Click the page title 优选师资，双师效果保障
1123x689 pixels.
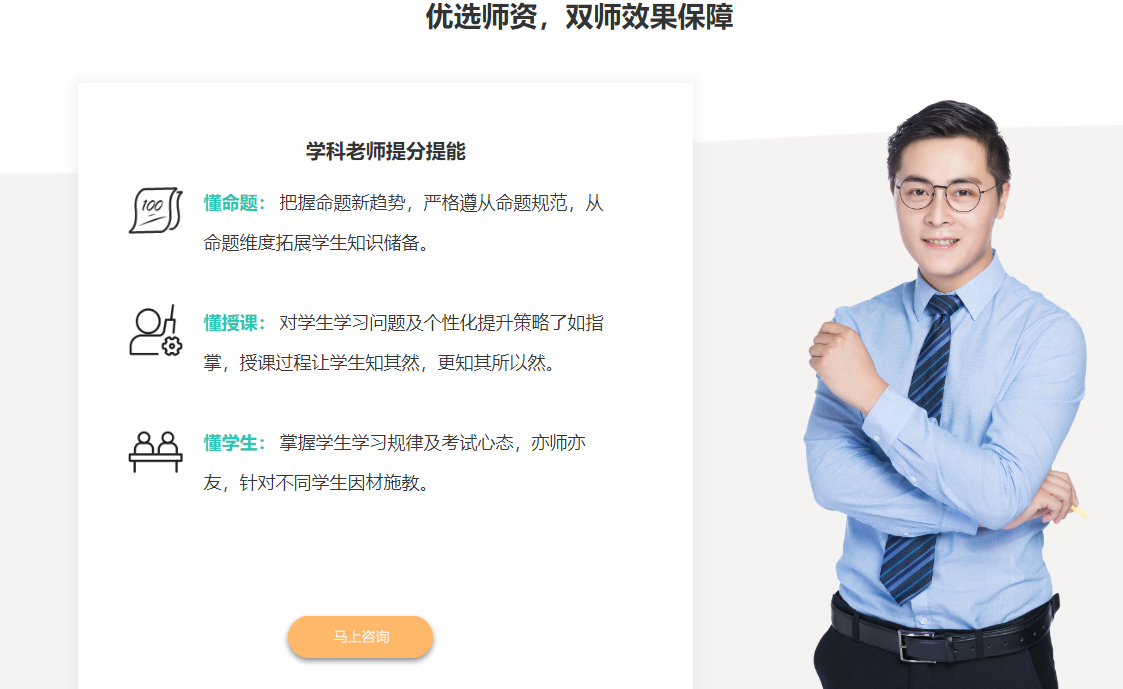point(579,16)
